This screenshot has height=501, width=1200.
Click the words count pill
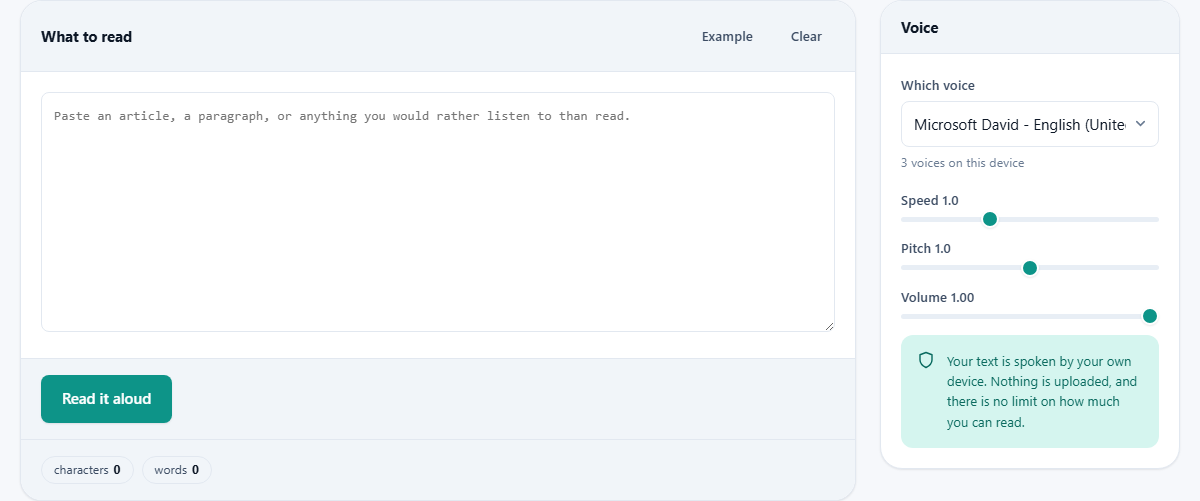point(177,470)
